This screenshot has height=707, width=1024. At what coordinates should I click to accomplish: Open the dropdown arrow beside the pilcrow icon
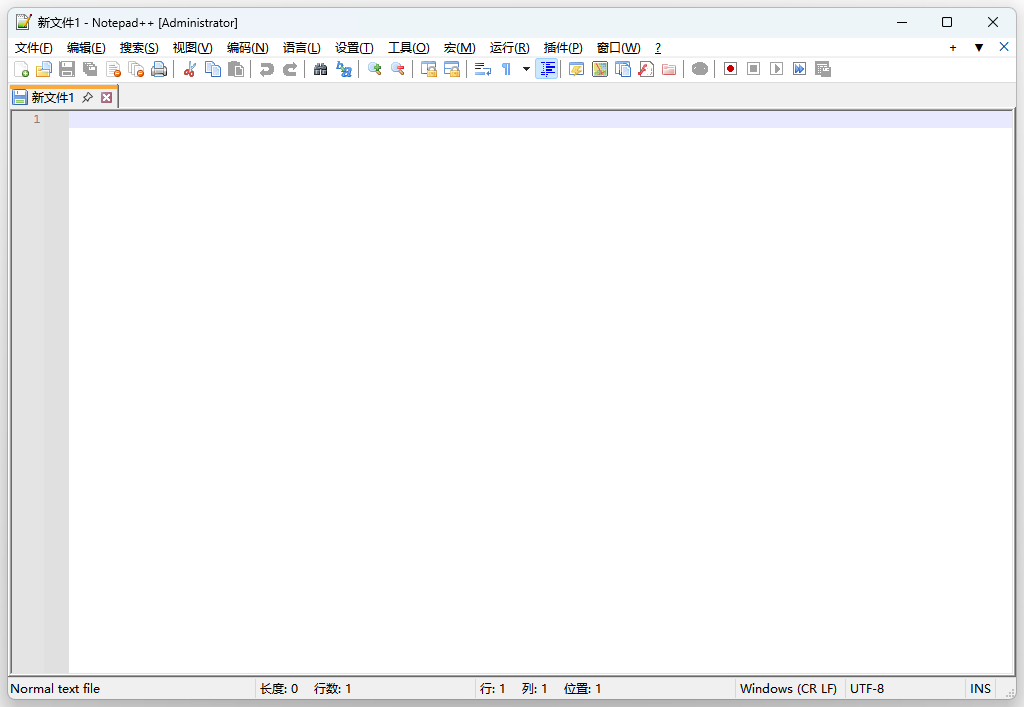tap(526, 69)
